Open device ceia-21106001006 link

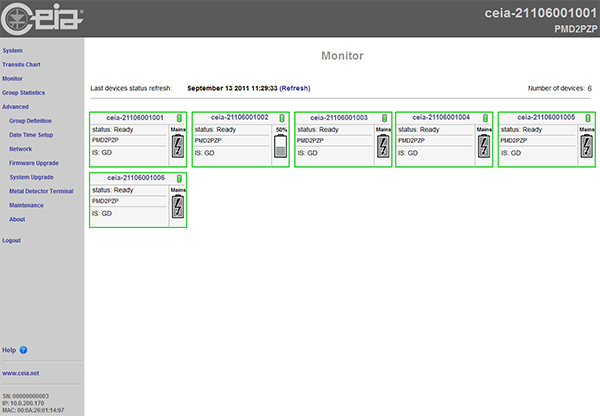click(x=136, y=178)
